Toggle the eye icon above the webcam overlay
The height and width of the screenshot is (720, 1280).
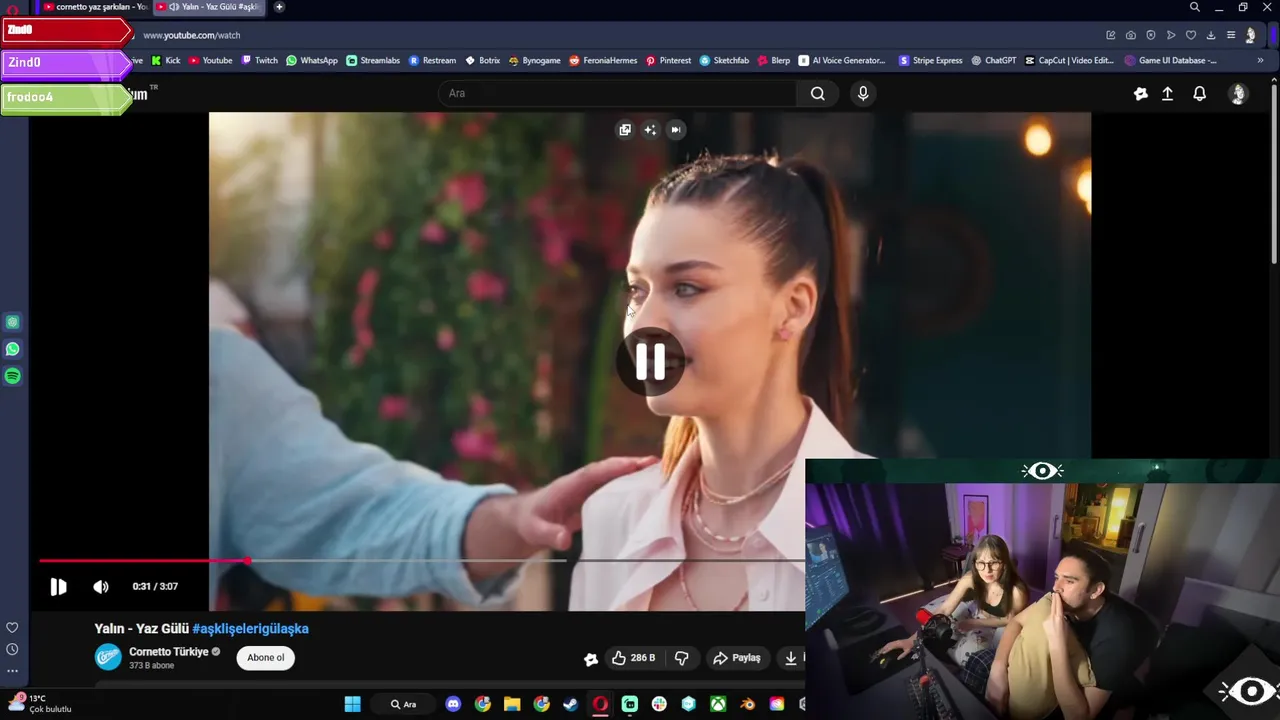point(1042,471)
